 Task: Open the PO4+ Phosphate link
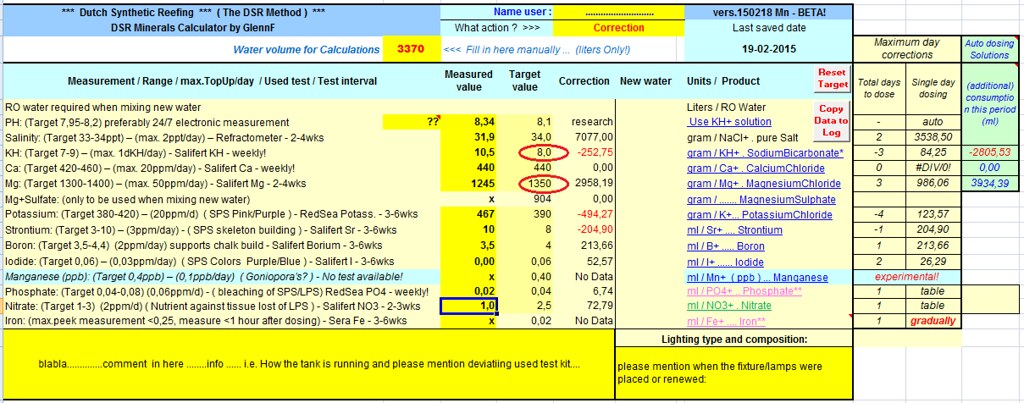pyautogui.click(x=745, y=291)
